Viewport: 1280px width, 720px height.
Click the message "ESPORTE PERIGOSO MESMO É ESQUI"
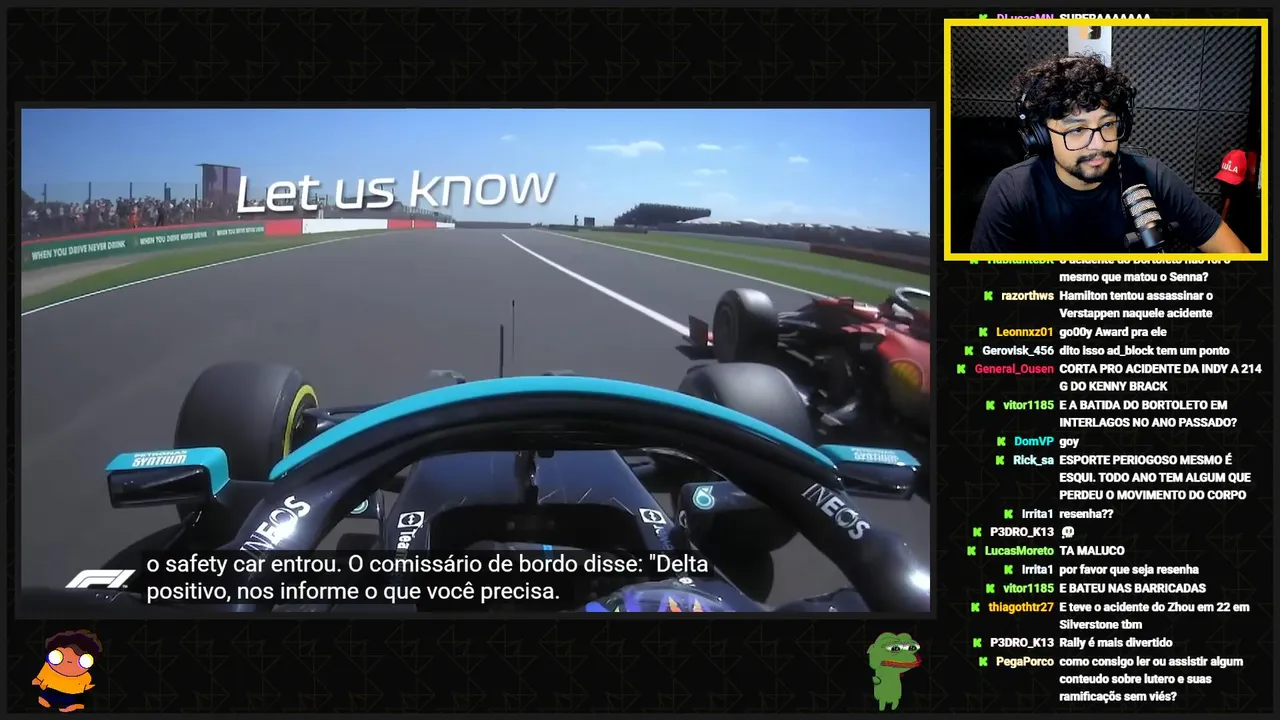tap(1155, 478)
